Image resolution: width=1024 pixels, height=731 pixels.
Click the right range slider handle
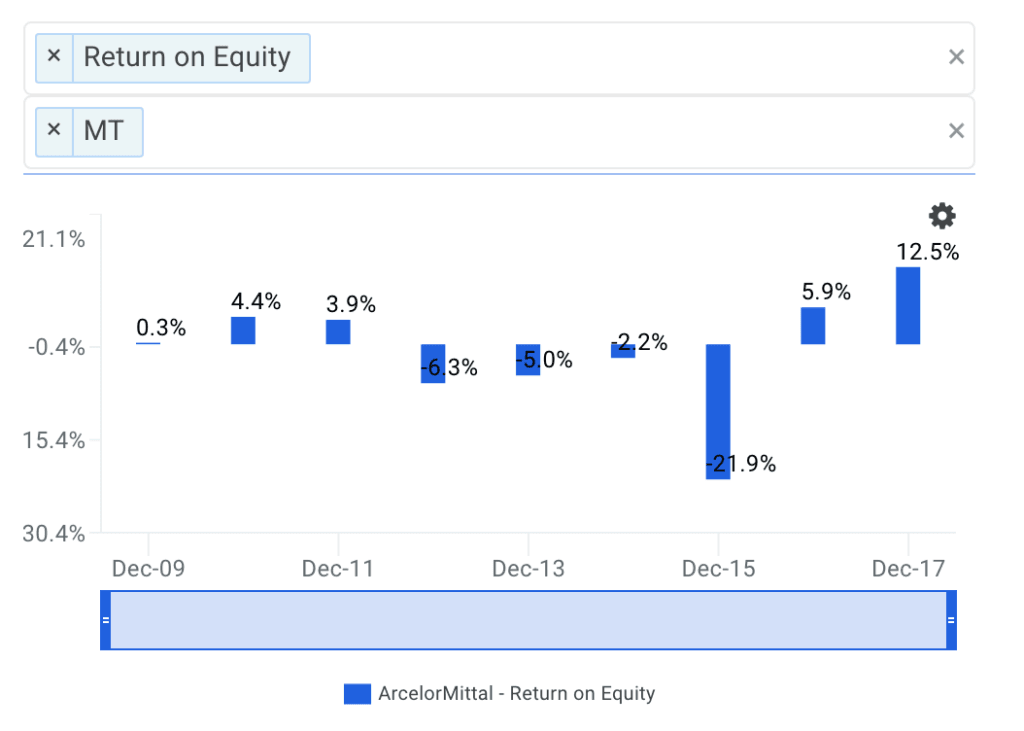tap(951, 620)
